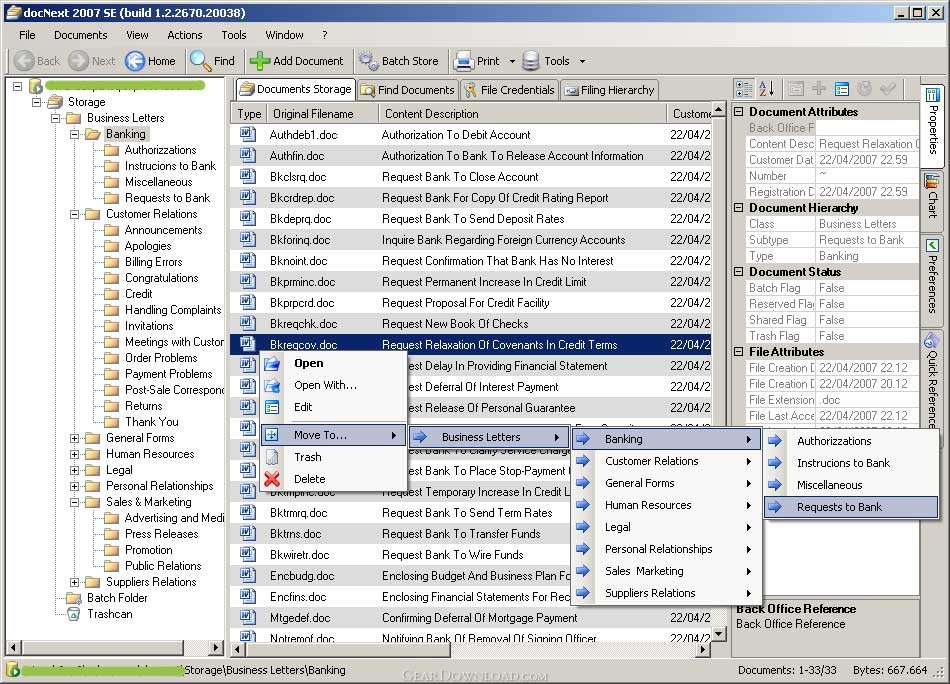Select the Handling Complaints folder
Viewport: 950px width, 684px height.
(x=173, y=310)
